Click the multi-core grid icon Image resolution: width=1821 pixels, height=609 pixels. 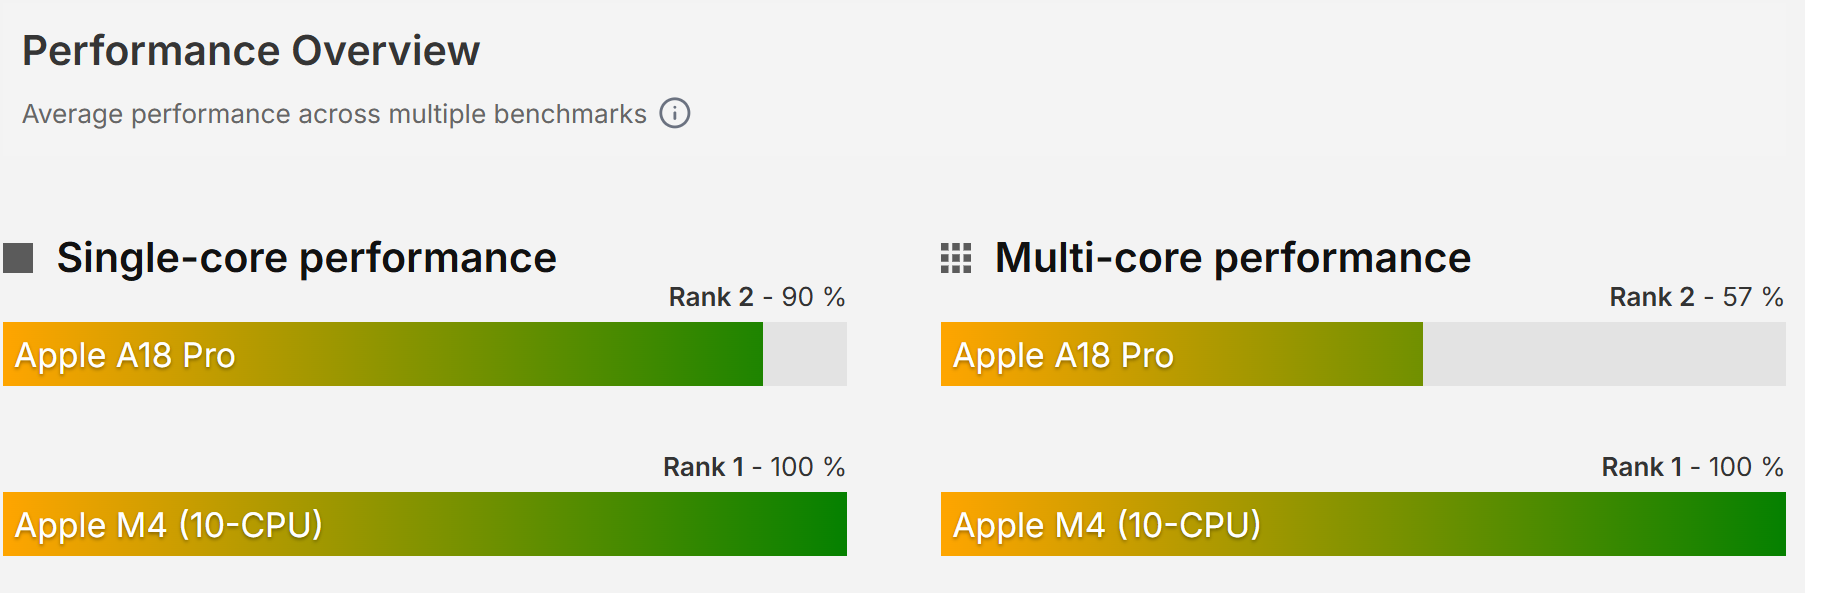(x=956, y=258)
